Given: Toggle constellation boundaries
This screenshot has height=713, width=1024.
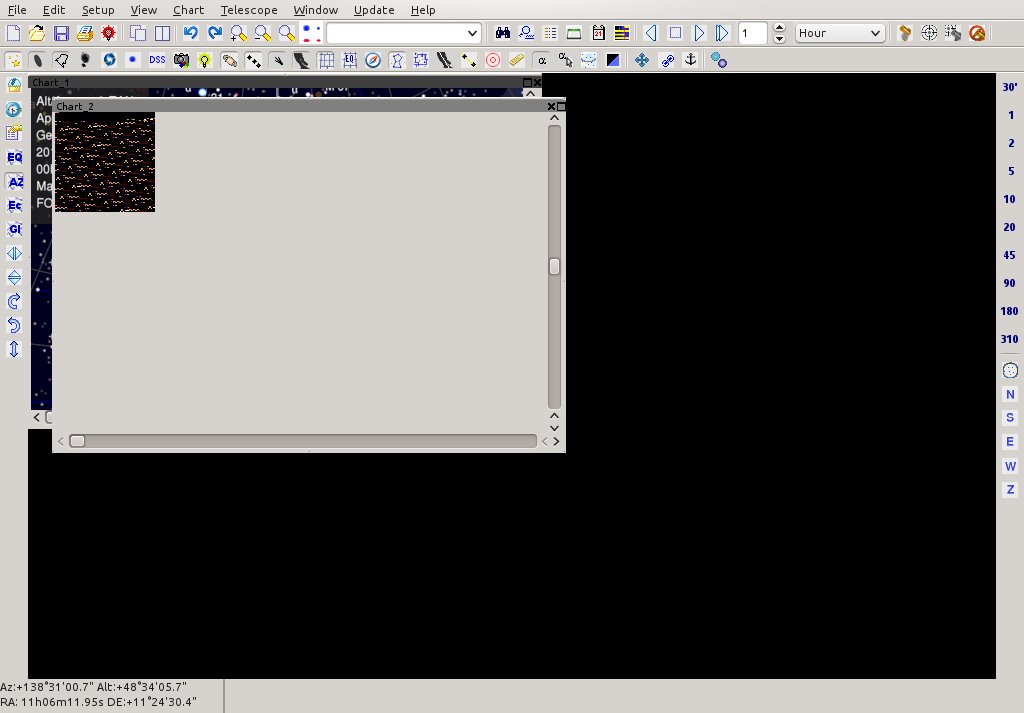Looking at the screenshot, I should (421, 60).
